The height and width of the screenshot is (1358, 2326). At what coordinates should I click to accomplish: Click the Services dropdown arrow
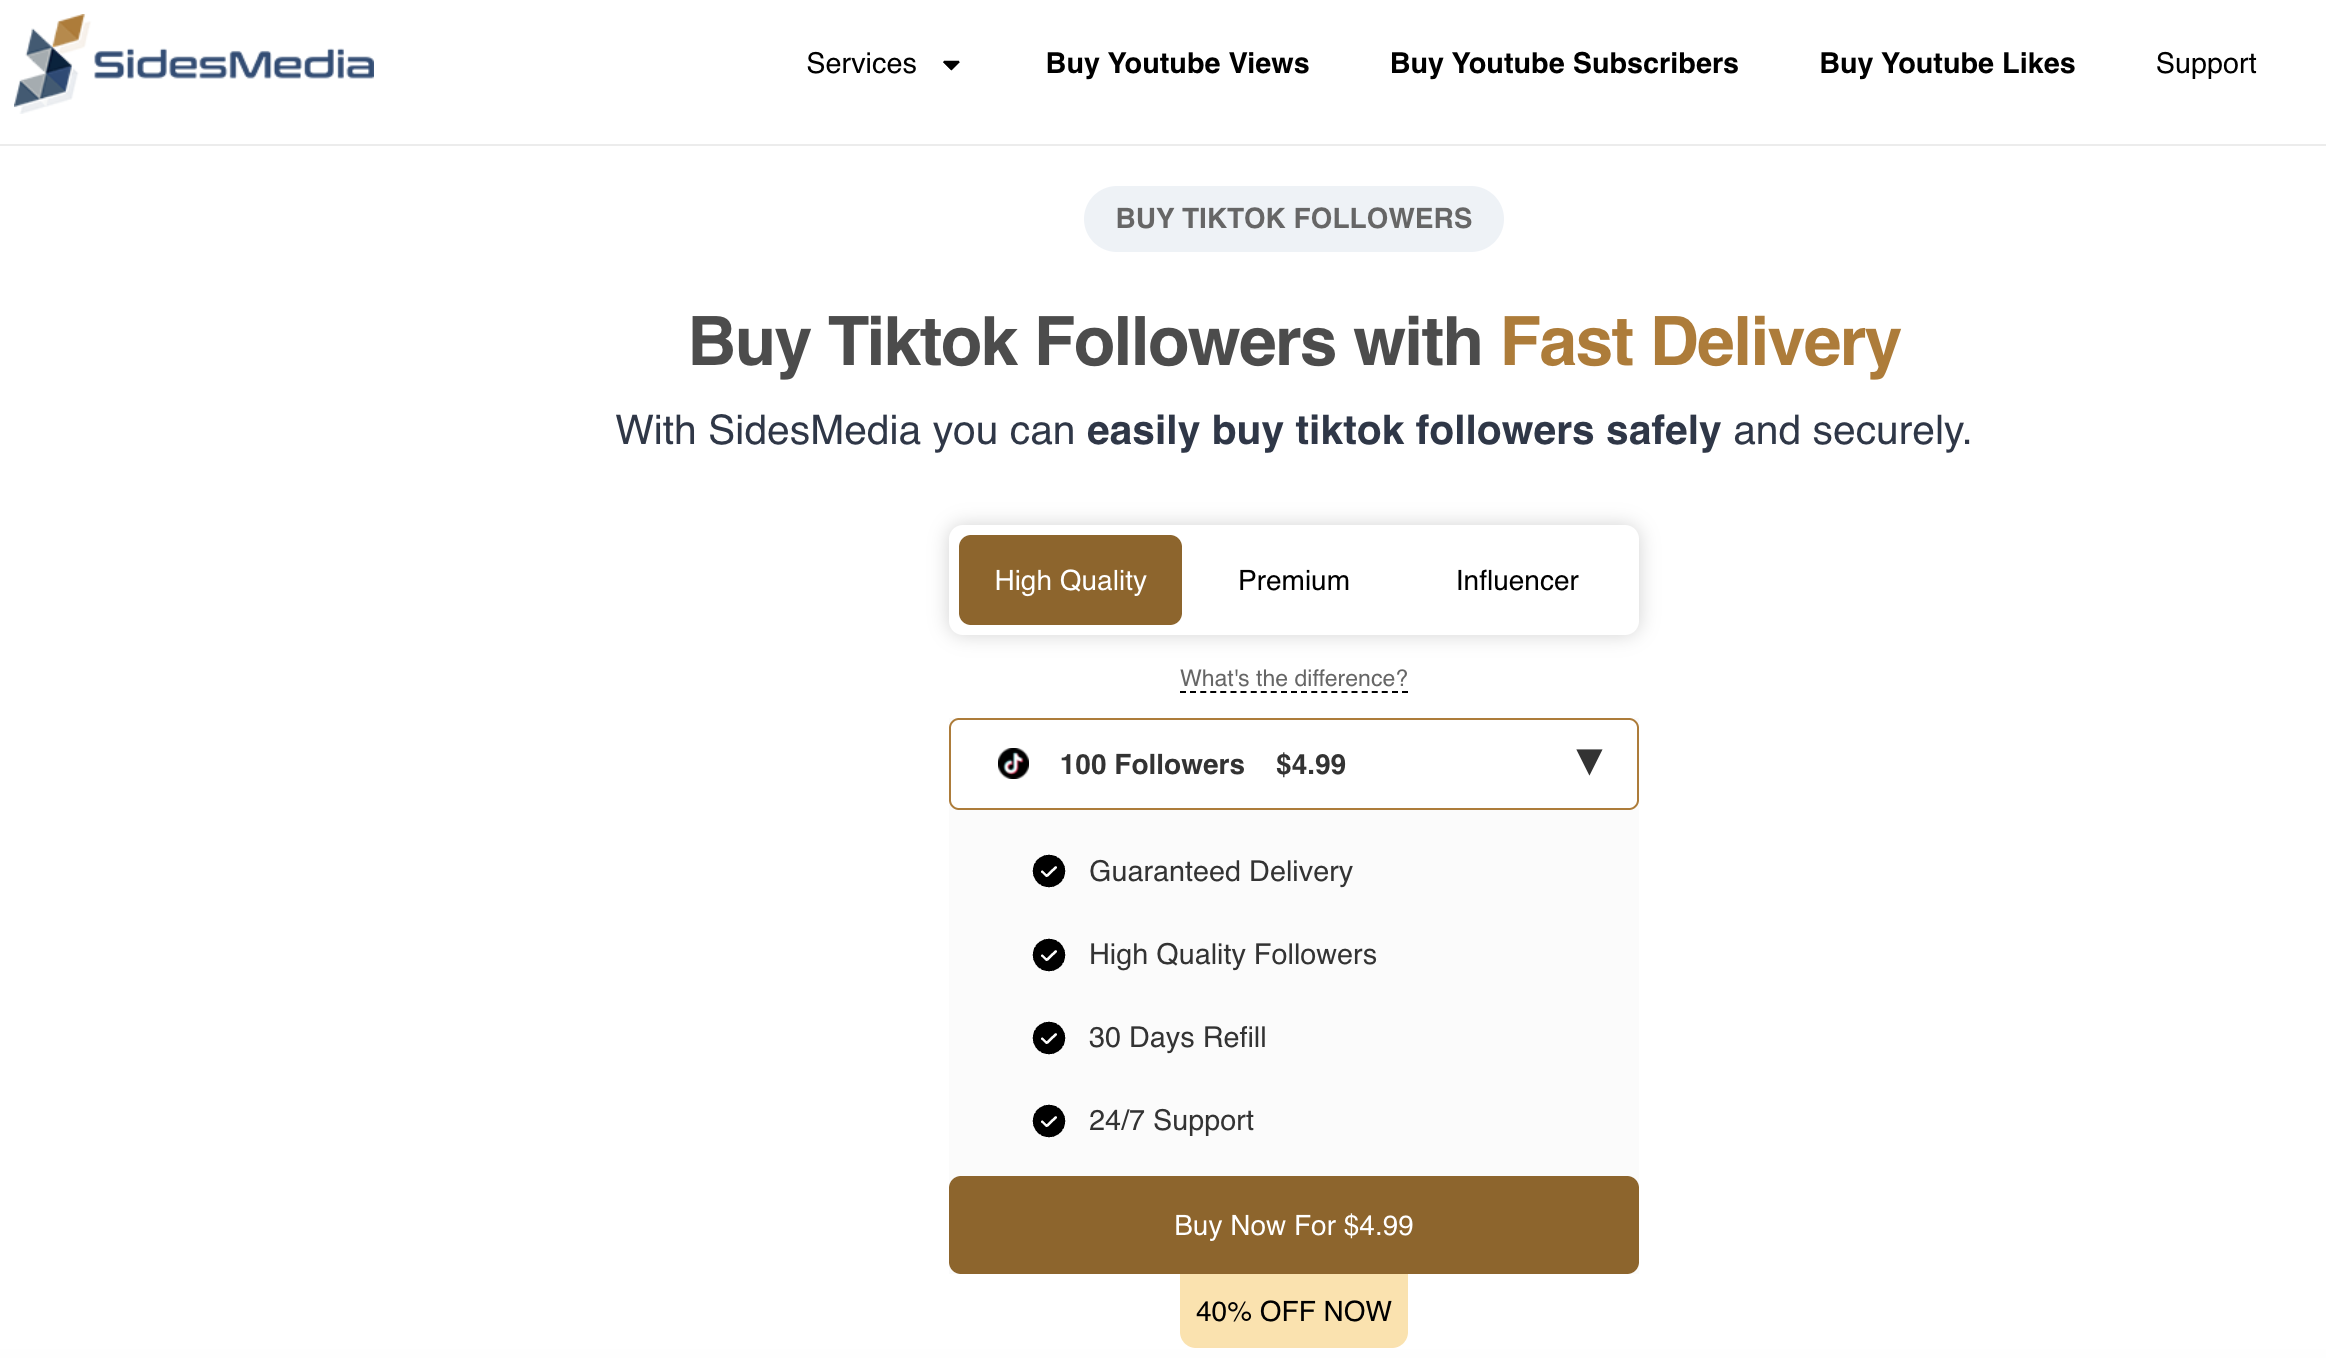point(951,65)
